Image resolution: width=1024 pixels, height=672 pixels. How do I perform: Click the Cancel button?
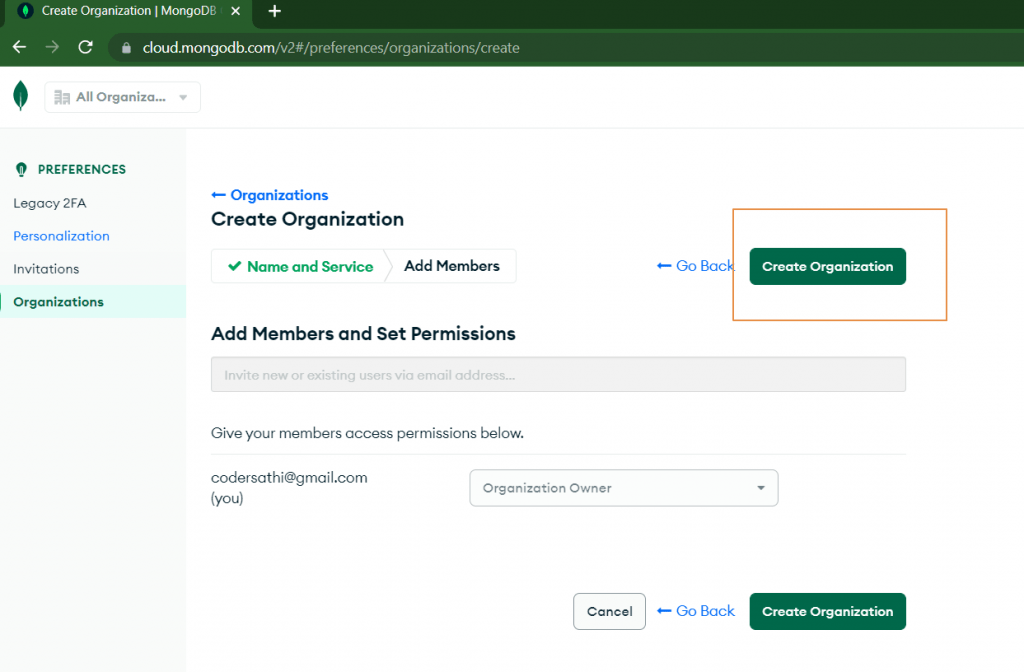[x=609, y=611]
